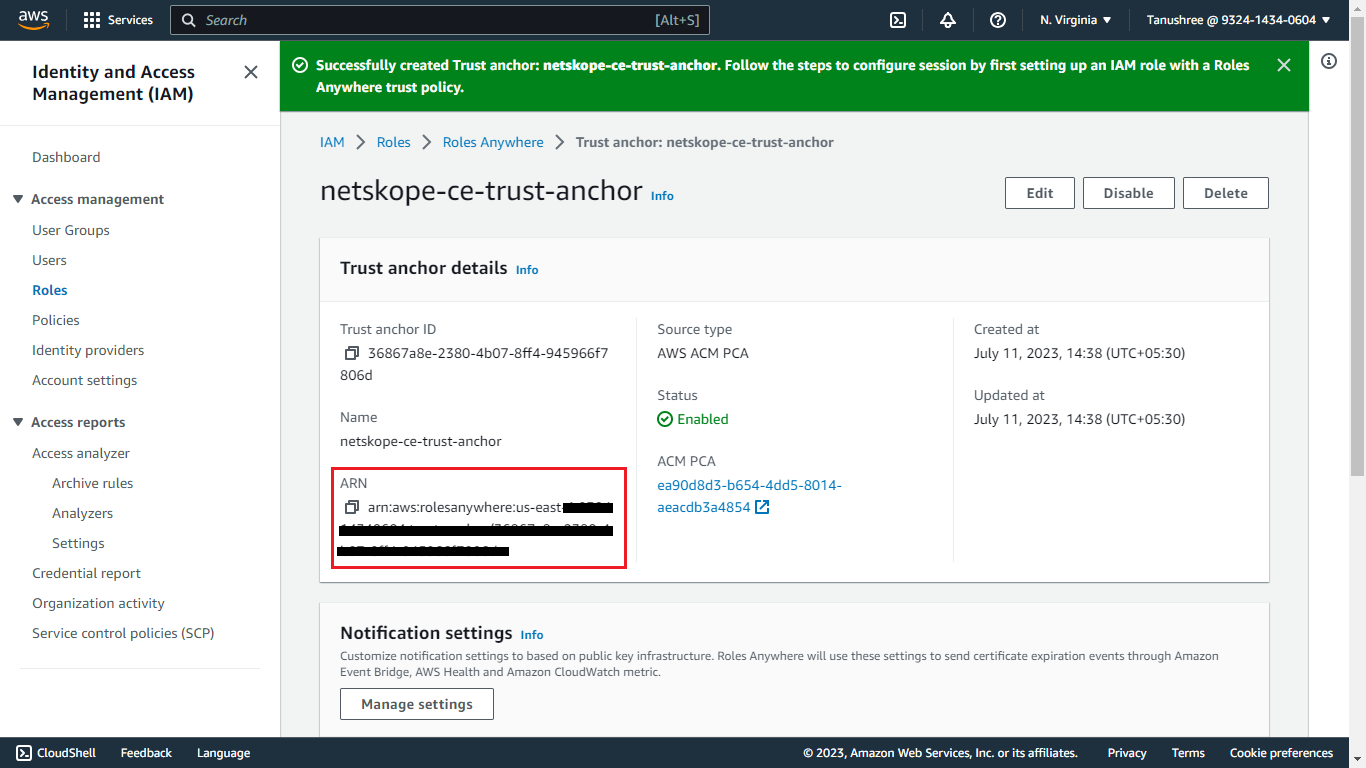Open Feedback in footer
Viewport: 1366px width, 768px height.
[146, 753]
